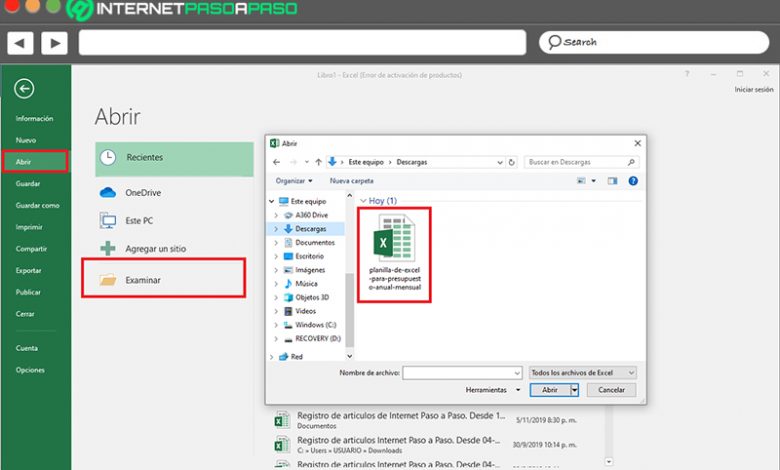The width and height of the screenshot is (780, 470).
Task: Select Imágenes in the folder tree
Action: 310,270
